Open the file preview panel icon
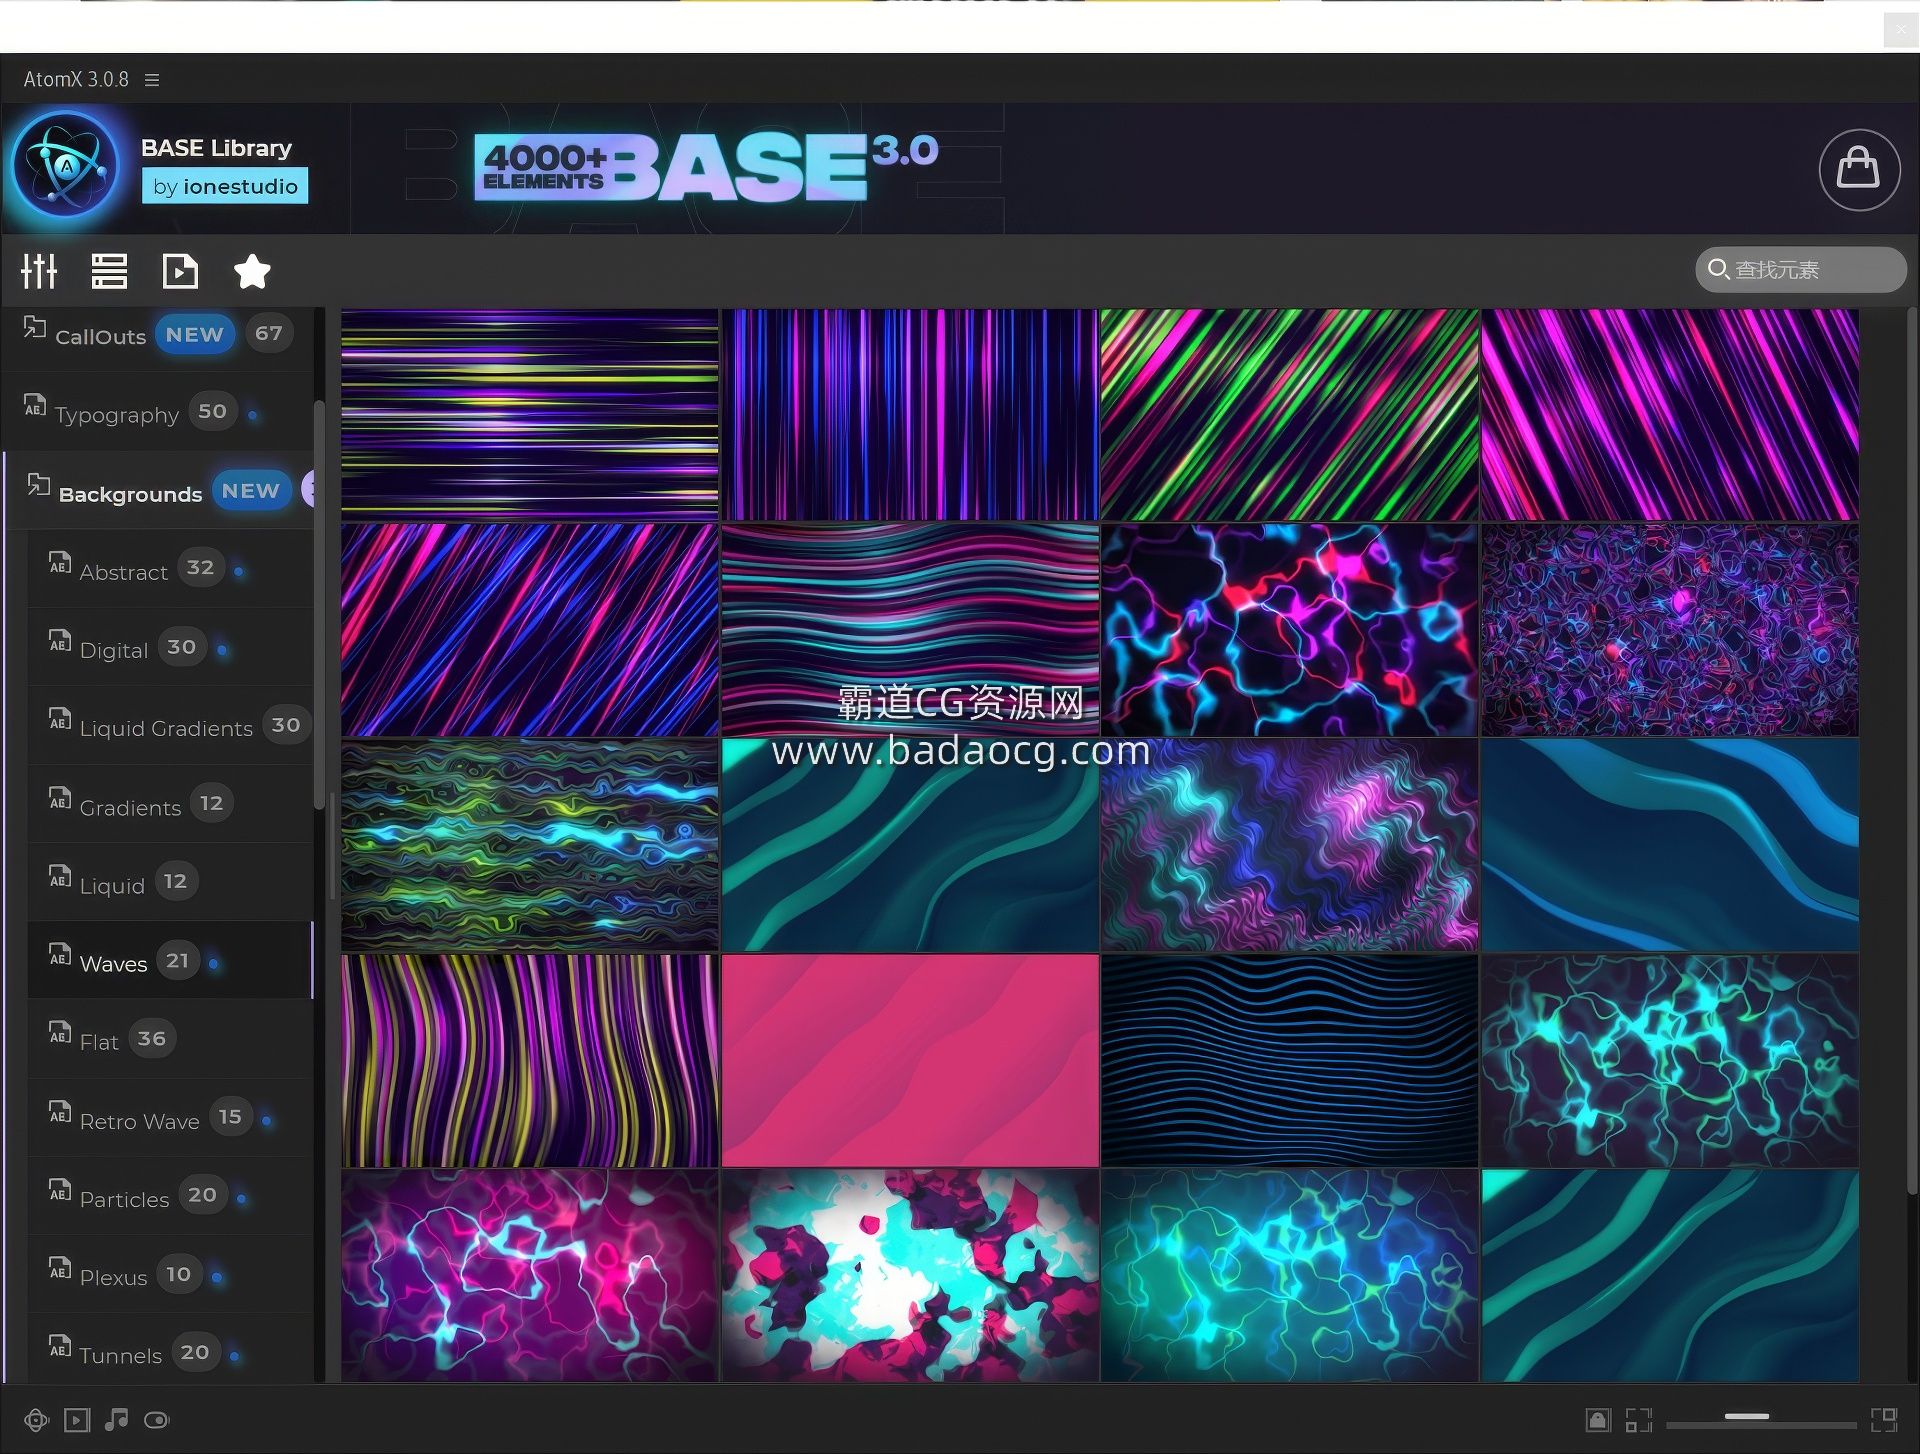 tap(180, 271)
